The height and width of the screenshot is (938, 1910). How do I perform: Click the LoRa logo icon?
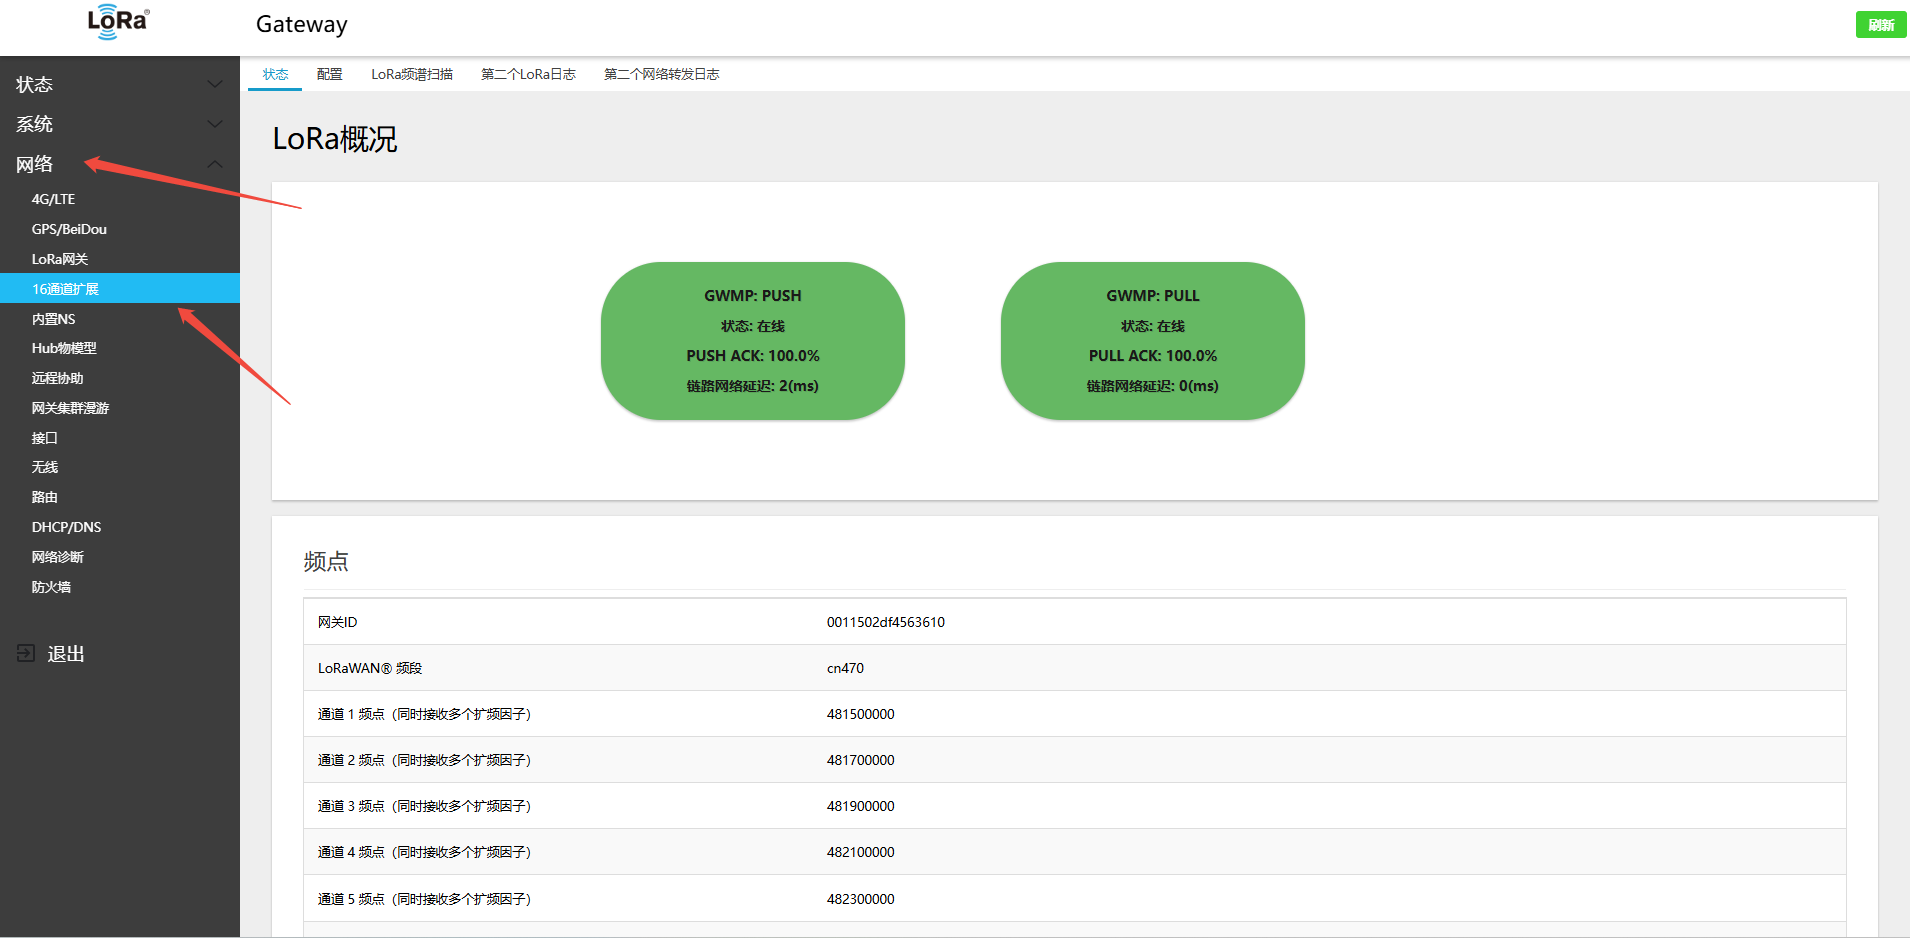(118, 22)
